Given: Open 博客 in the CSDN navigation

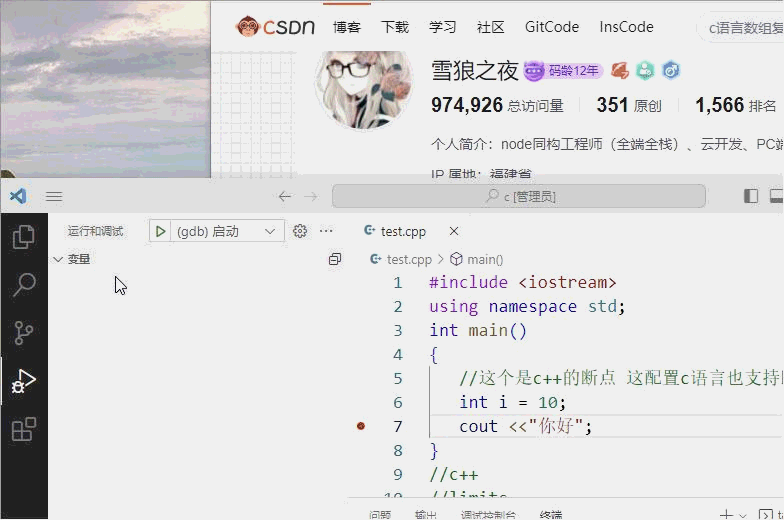Looking at the screenshot, I should coord(347,27).
